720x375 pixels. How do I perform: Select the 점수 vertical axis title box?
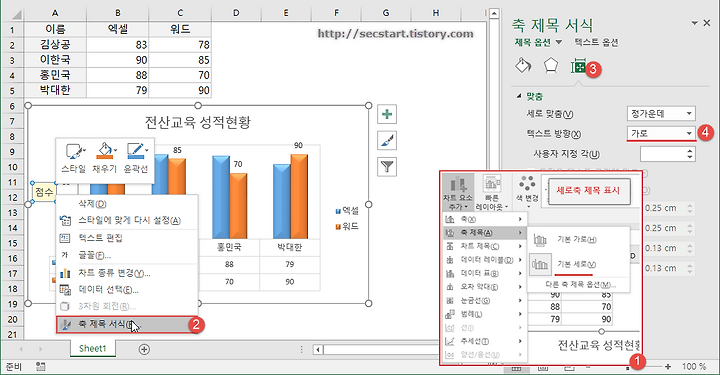(44, 192)
